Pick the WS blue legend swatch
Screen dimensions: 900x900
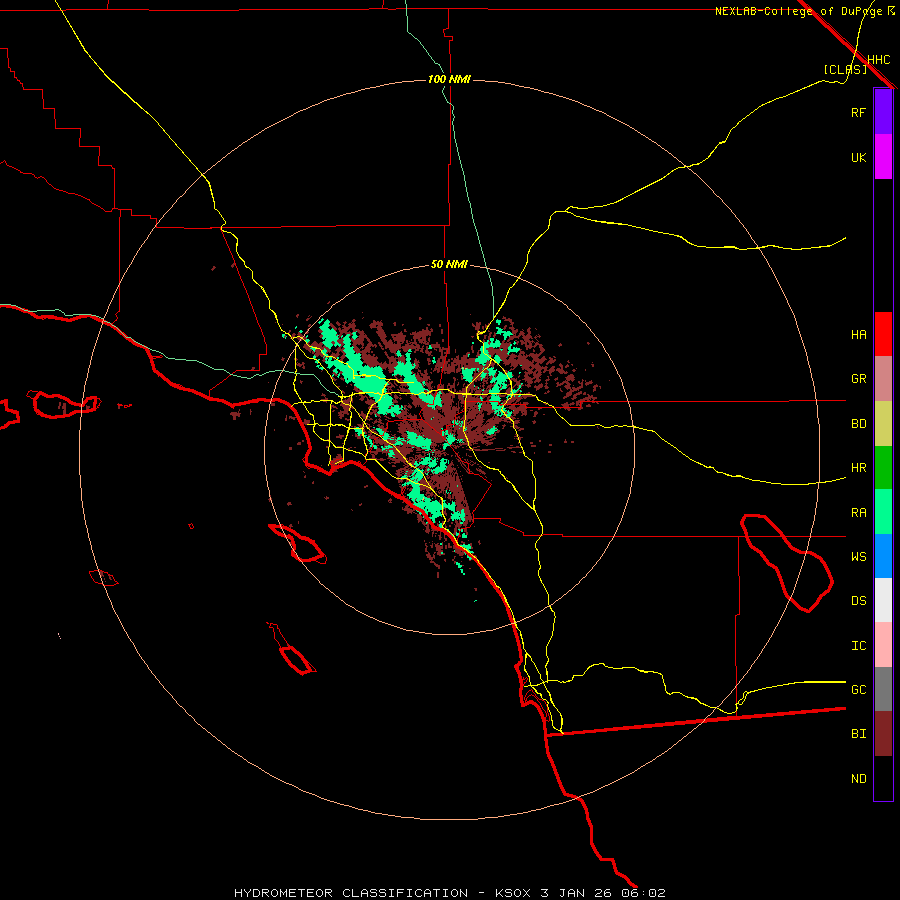[883, 556]
